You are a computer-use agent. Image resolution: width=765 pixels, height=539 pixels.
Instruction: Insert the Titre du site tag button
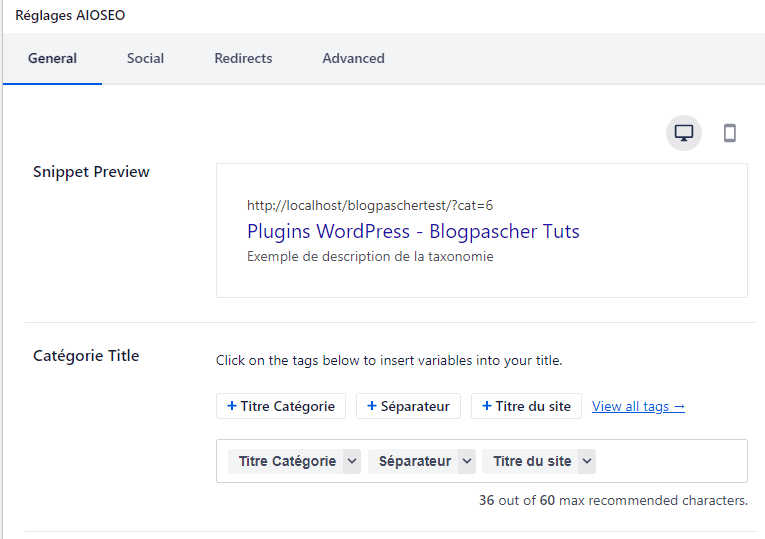pyautogui.click(x=526, y=406)
